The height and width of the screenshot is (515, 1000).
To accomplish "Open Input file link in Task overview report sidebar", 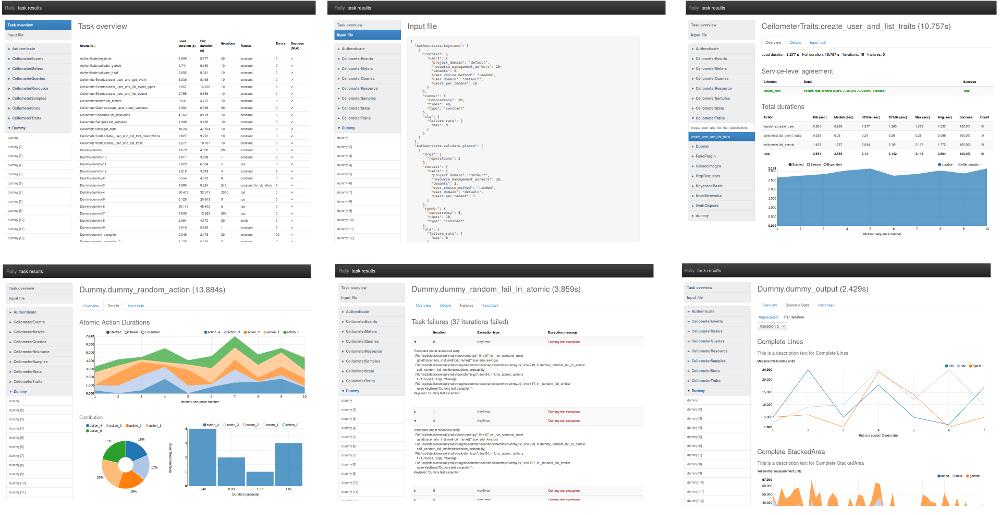I will [17, 34].
